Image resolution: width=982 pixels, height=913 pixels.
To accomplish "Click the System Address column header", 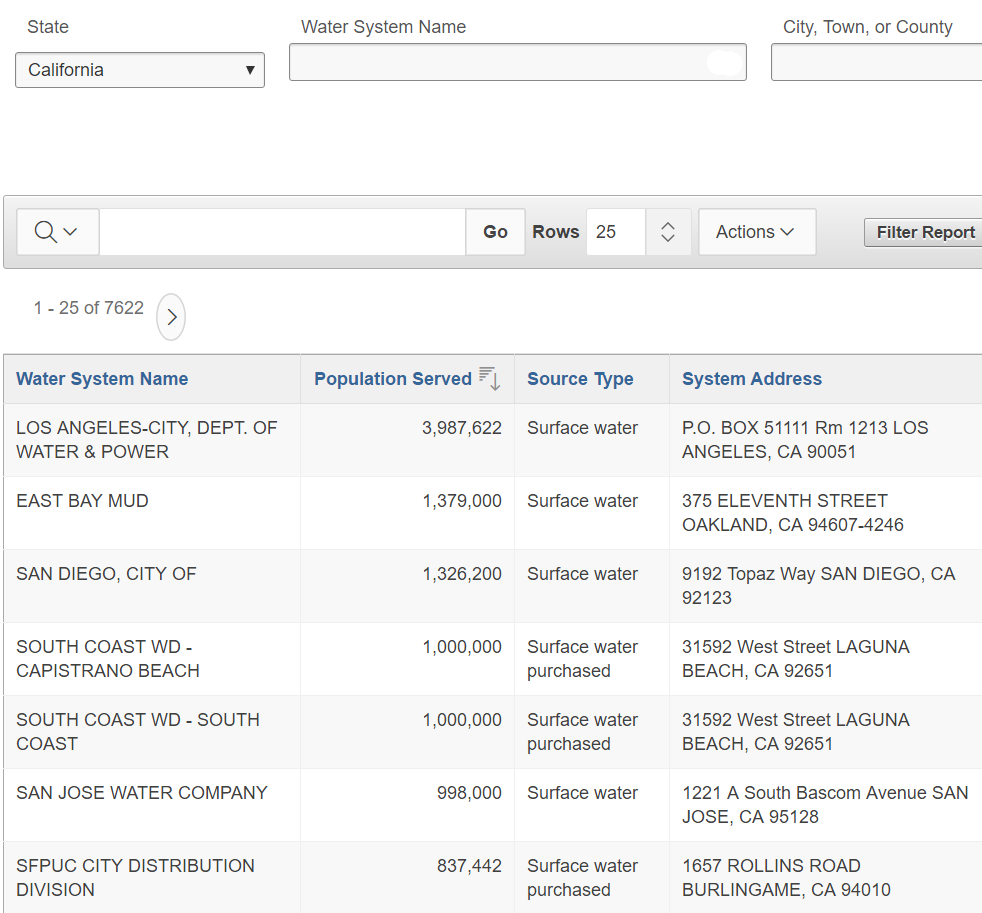I will click(x=751, y=379).
